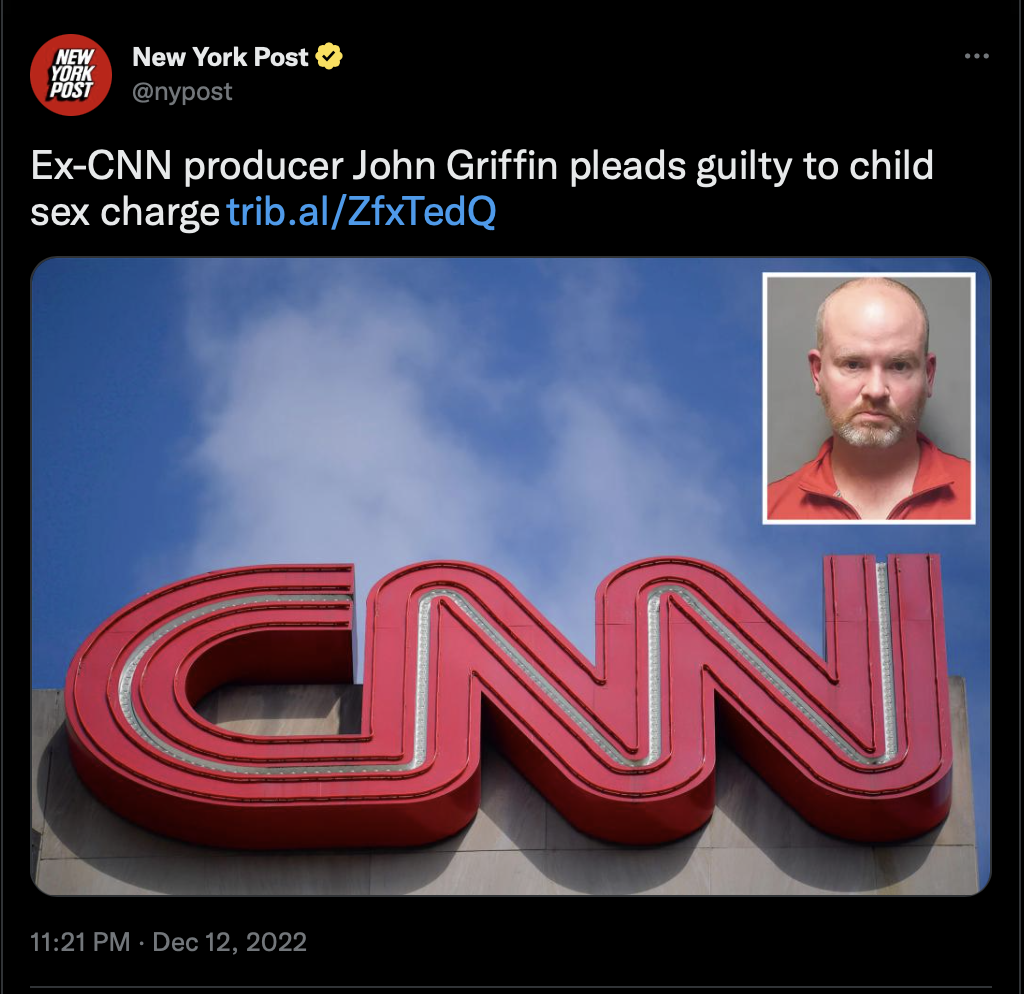This screenshot has height=994, width=1024.
Task: Open the attached CNN sign image
Action: [x=511, y=576]
